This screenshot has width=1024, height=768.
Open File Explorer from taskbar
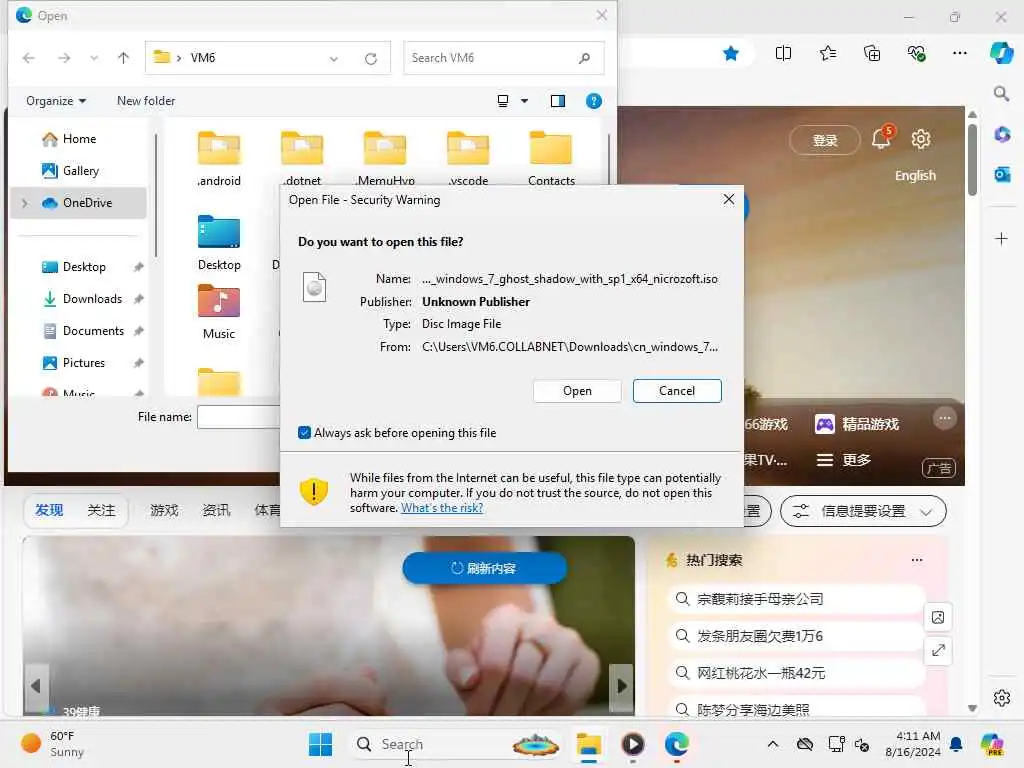pyautogui.click(x=588, y=744)
